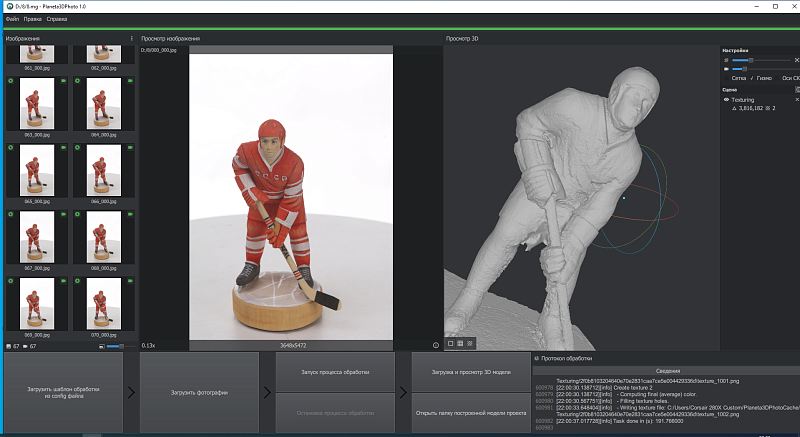This screenshot has width=800, height=437.
Task: Uncheck the Гизмо checkbox
Action: click(x=752, y=78)
